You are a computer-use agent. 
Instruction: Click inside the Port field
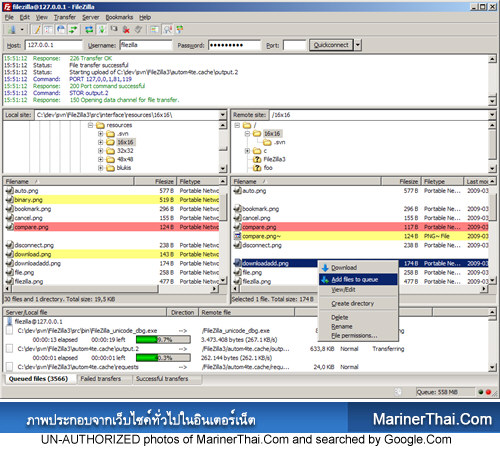295,45
